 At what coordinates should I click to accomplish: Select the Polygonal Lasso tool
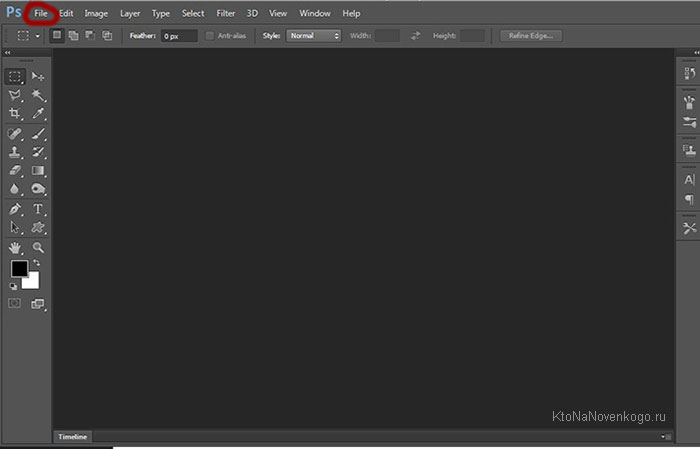click(15, 95)
